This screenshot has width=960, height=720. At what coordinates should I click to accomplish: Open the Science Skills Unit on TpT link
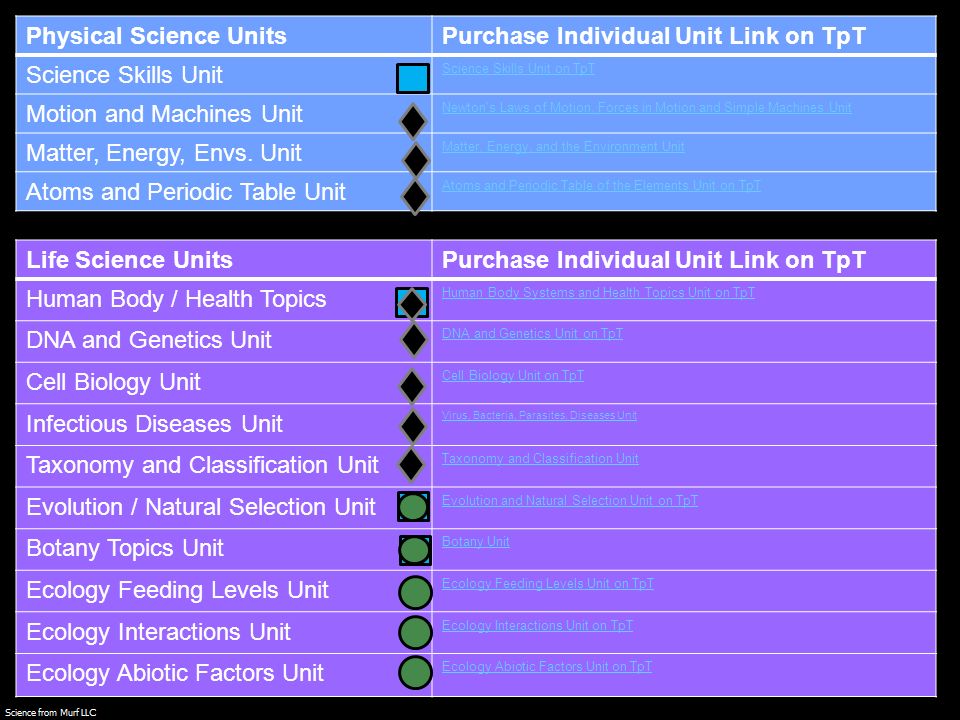point(518,69)
